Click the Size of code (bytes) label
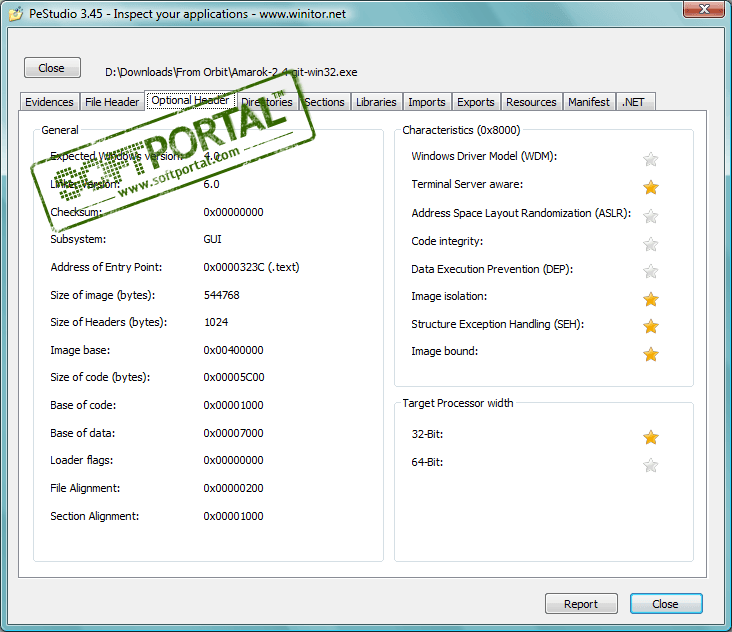Screen dimensions: 732x632 coord(100,378)
